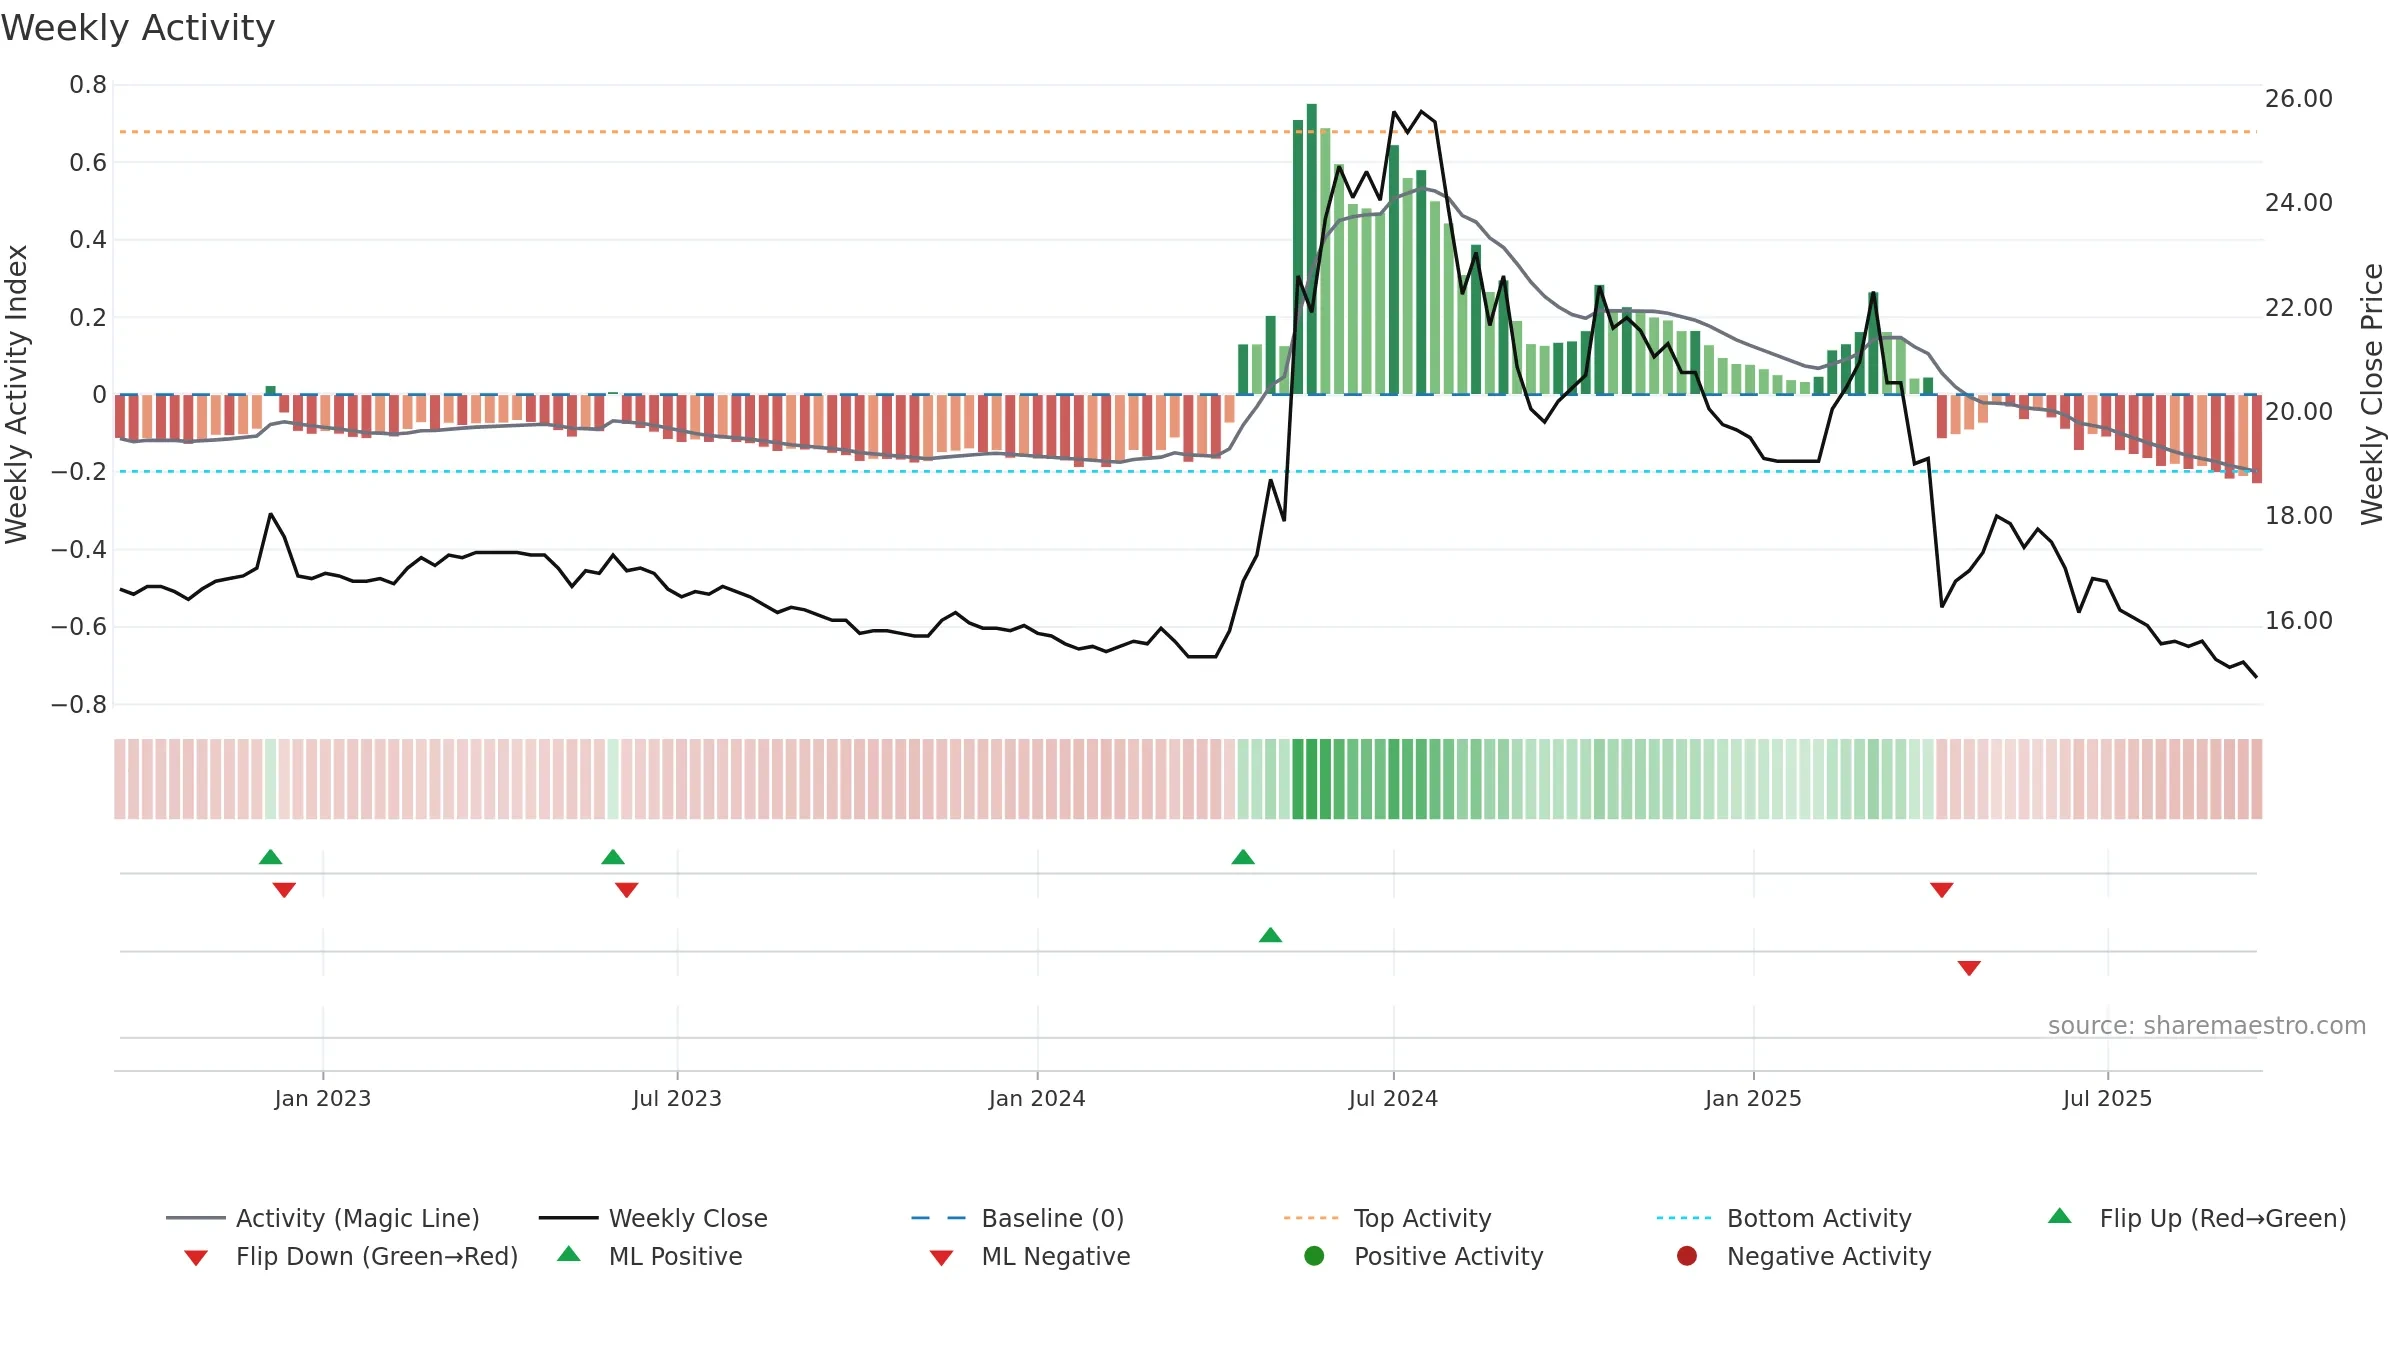2400x1350 pixels.
Task: Toggle ML Positive legend entry
Action: coord(650,1256)
